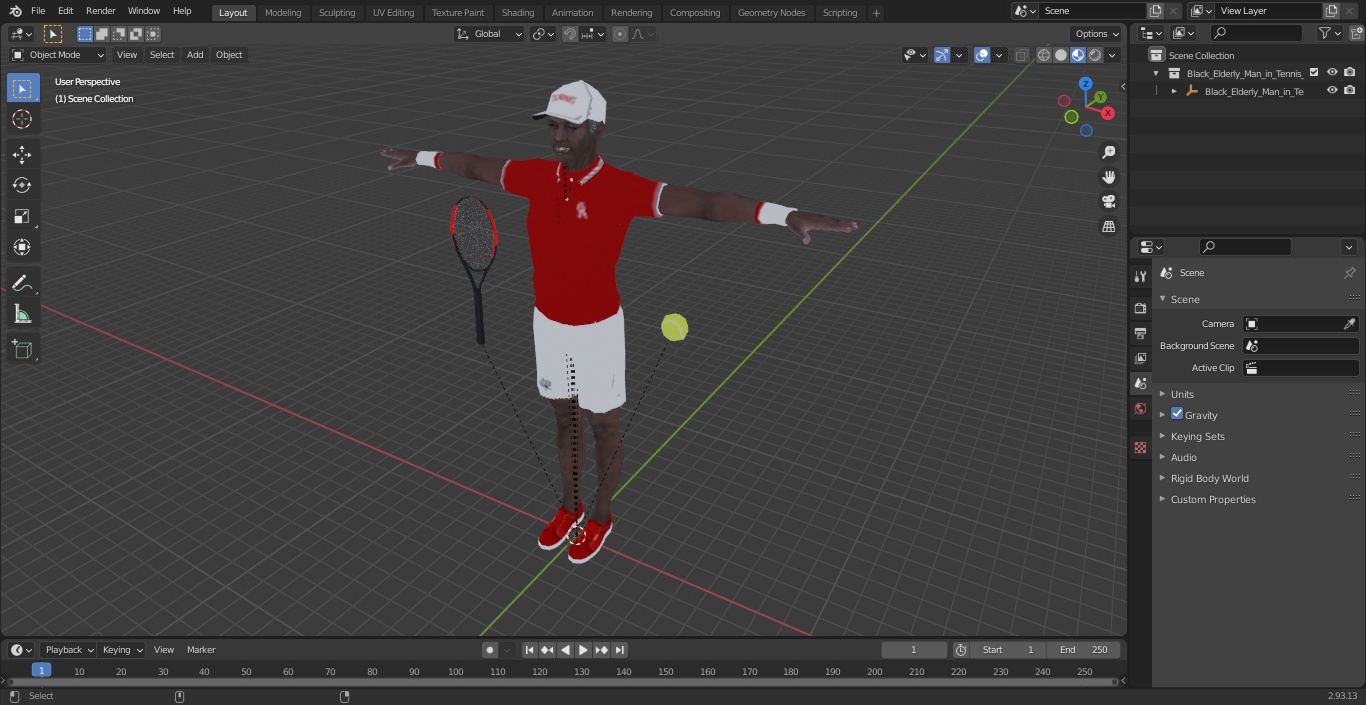The image size is (1366, 705).
Task: Click the pin icon in Scene properties header
Action: point(1349,273)
